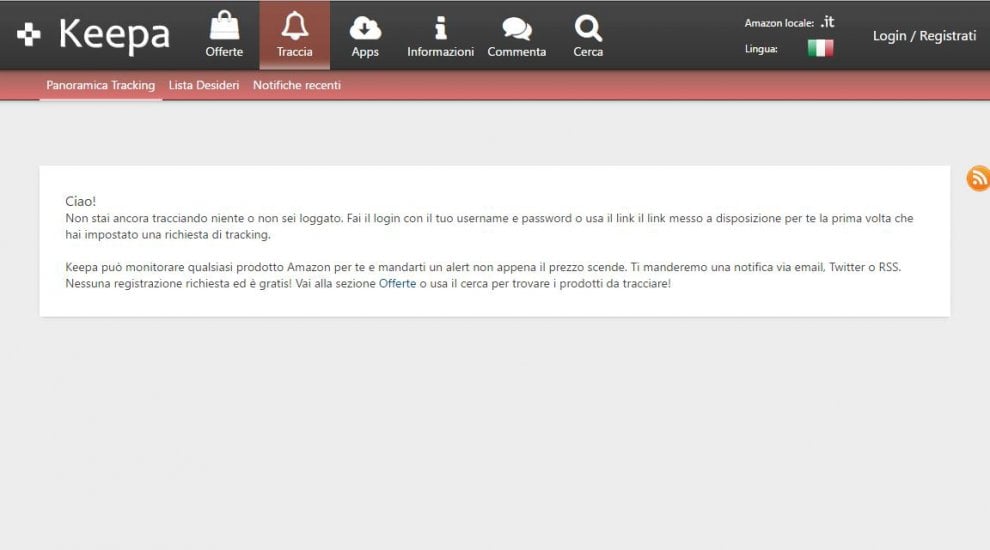
Task: Click the orange RSS feed icon
Action: 978,178
